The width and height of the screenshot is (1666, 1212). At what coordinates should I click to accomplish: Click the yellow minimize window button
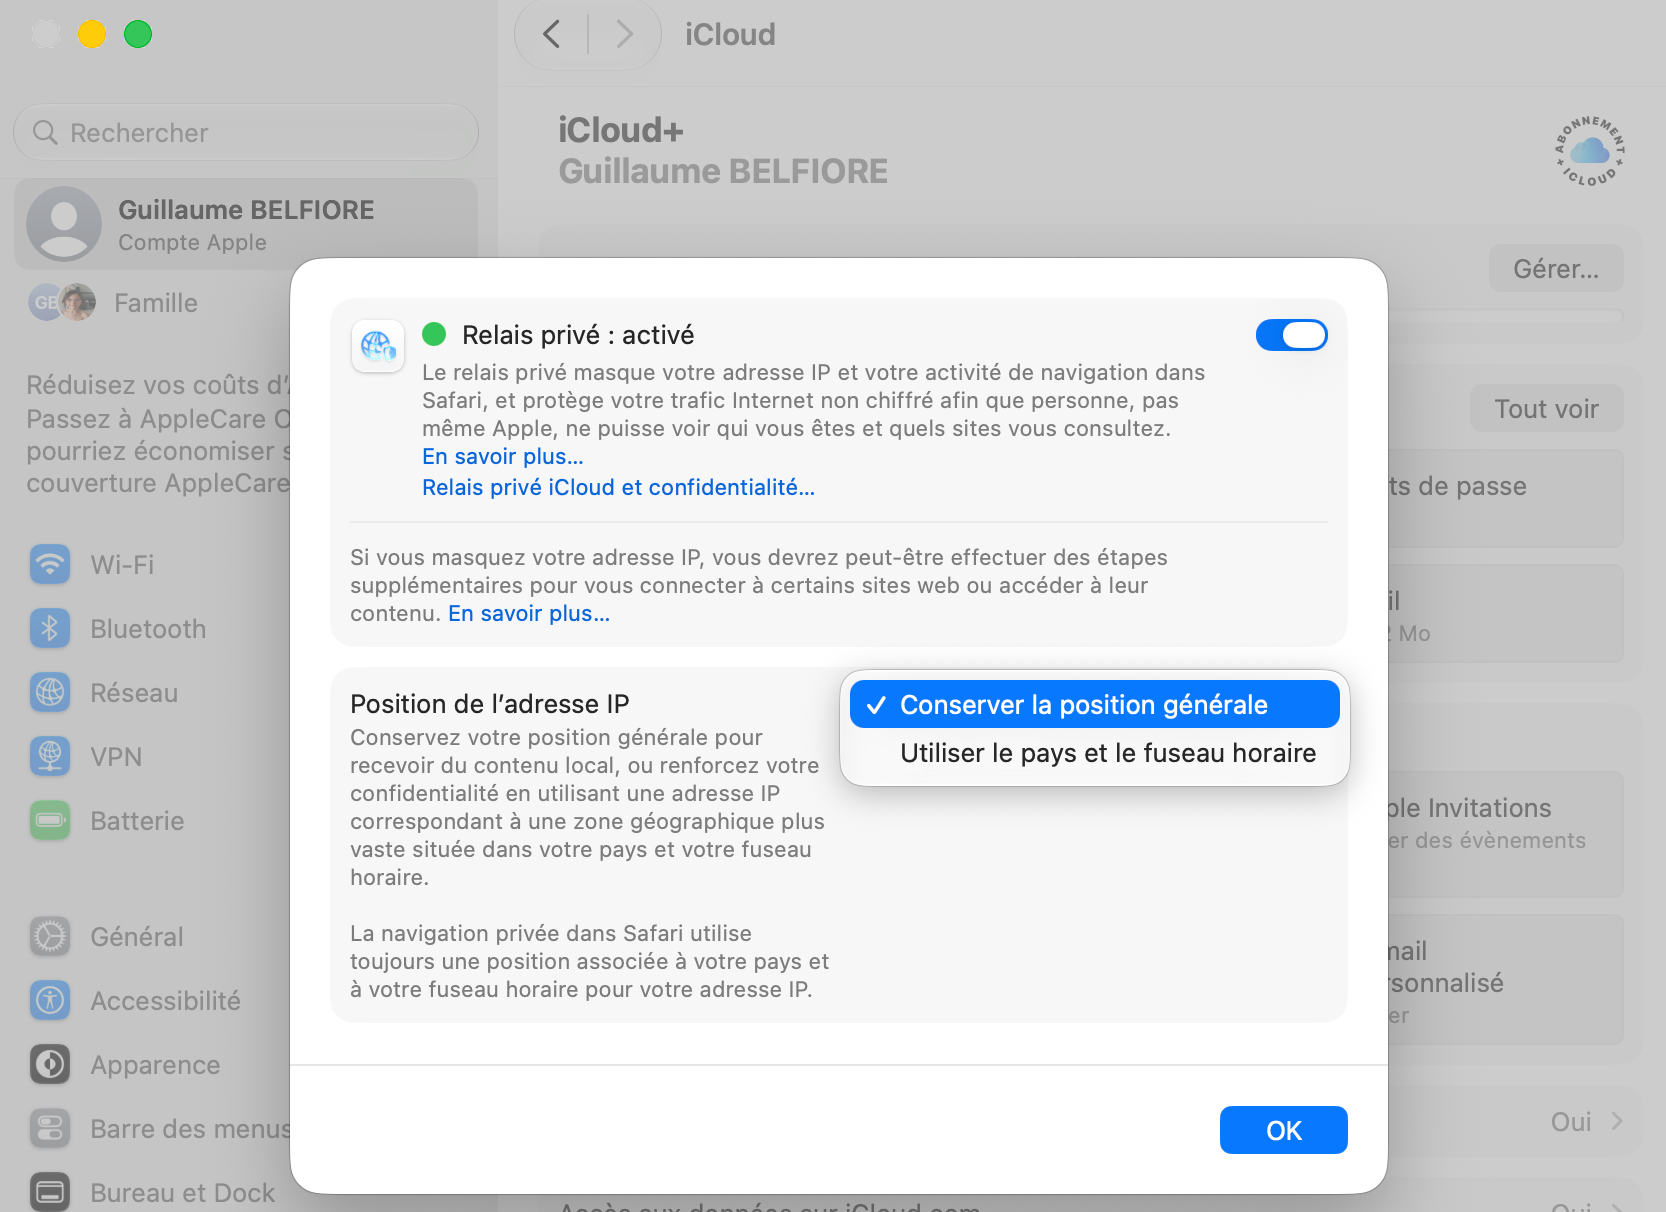coord(92,34)
